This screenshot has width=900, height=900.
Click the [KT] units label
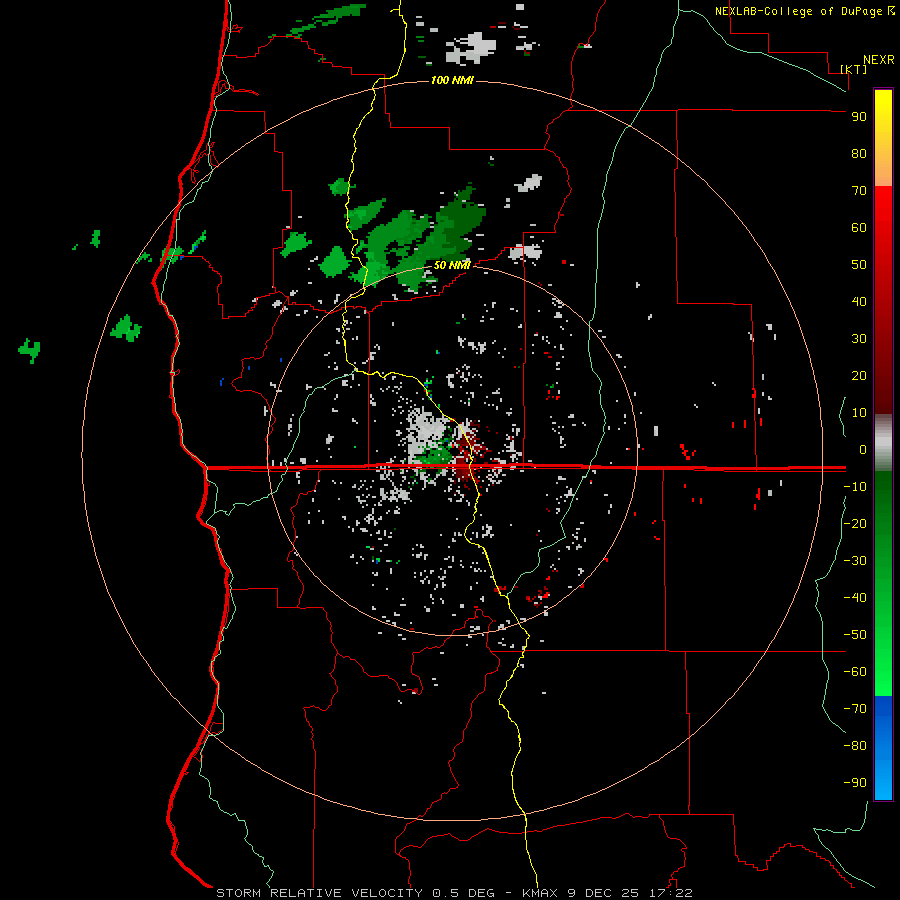click(x=854, y=69)
